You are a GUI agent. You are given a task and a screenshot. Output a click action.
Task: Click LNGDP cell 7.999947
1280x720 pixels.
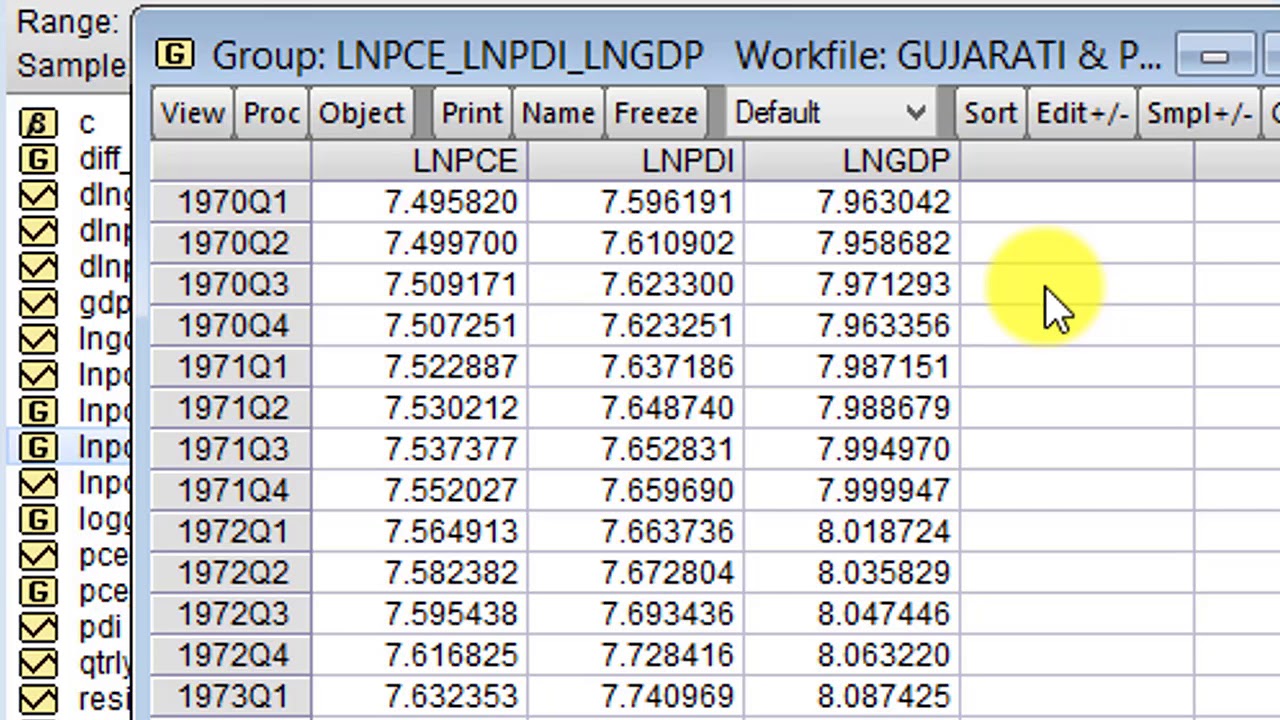pyautogui.click(x=852, y=489)
